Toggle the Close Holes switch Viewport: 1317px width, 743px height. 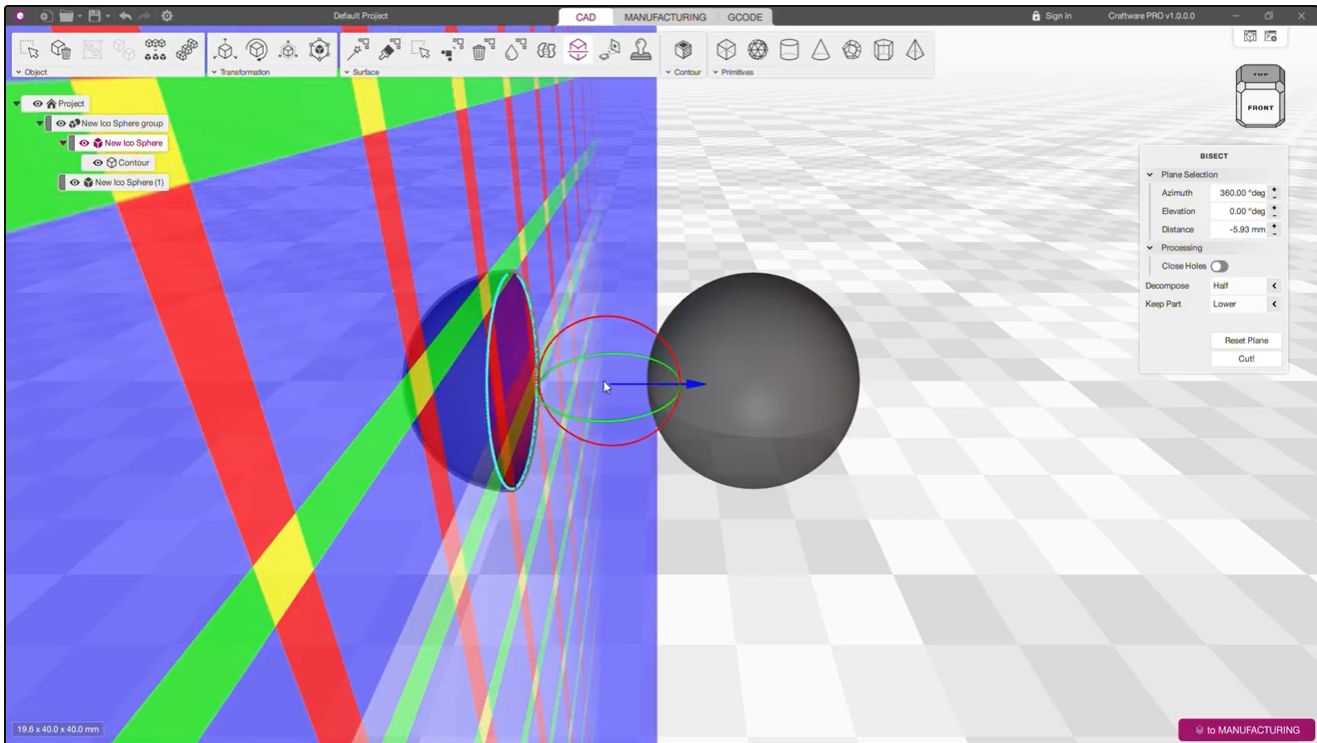click(x=1219, y=266)
